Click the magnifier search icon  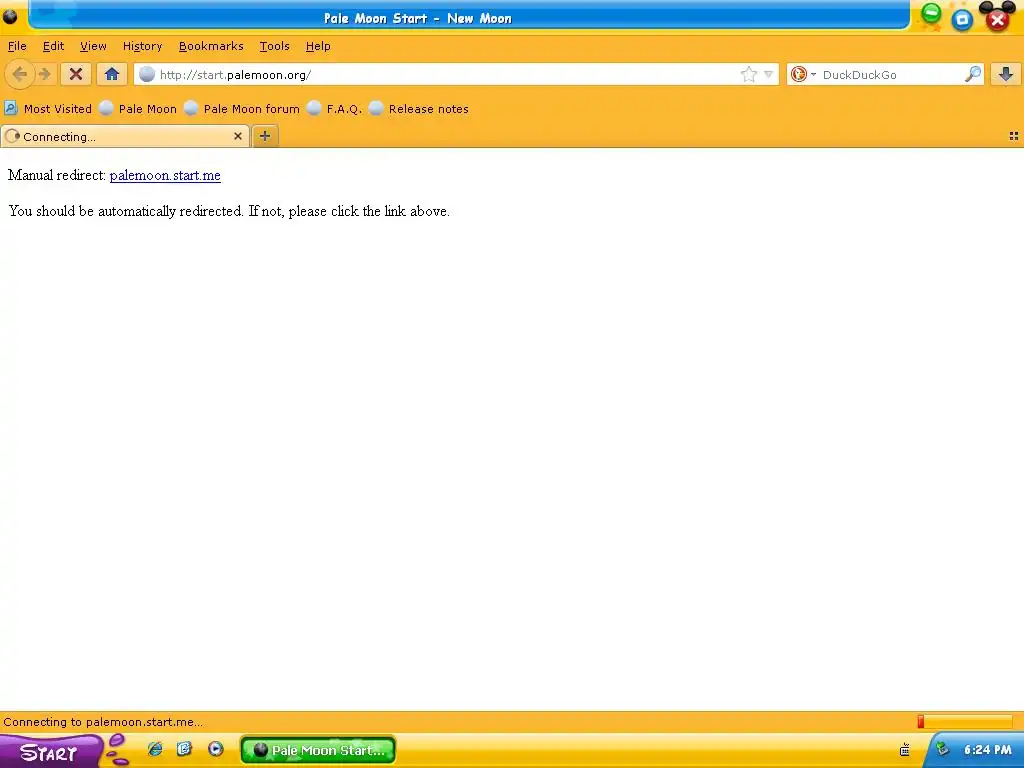pyautogui.click(x=973, y=74)
